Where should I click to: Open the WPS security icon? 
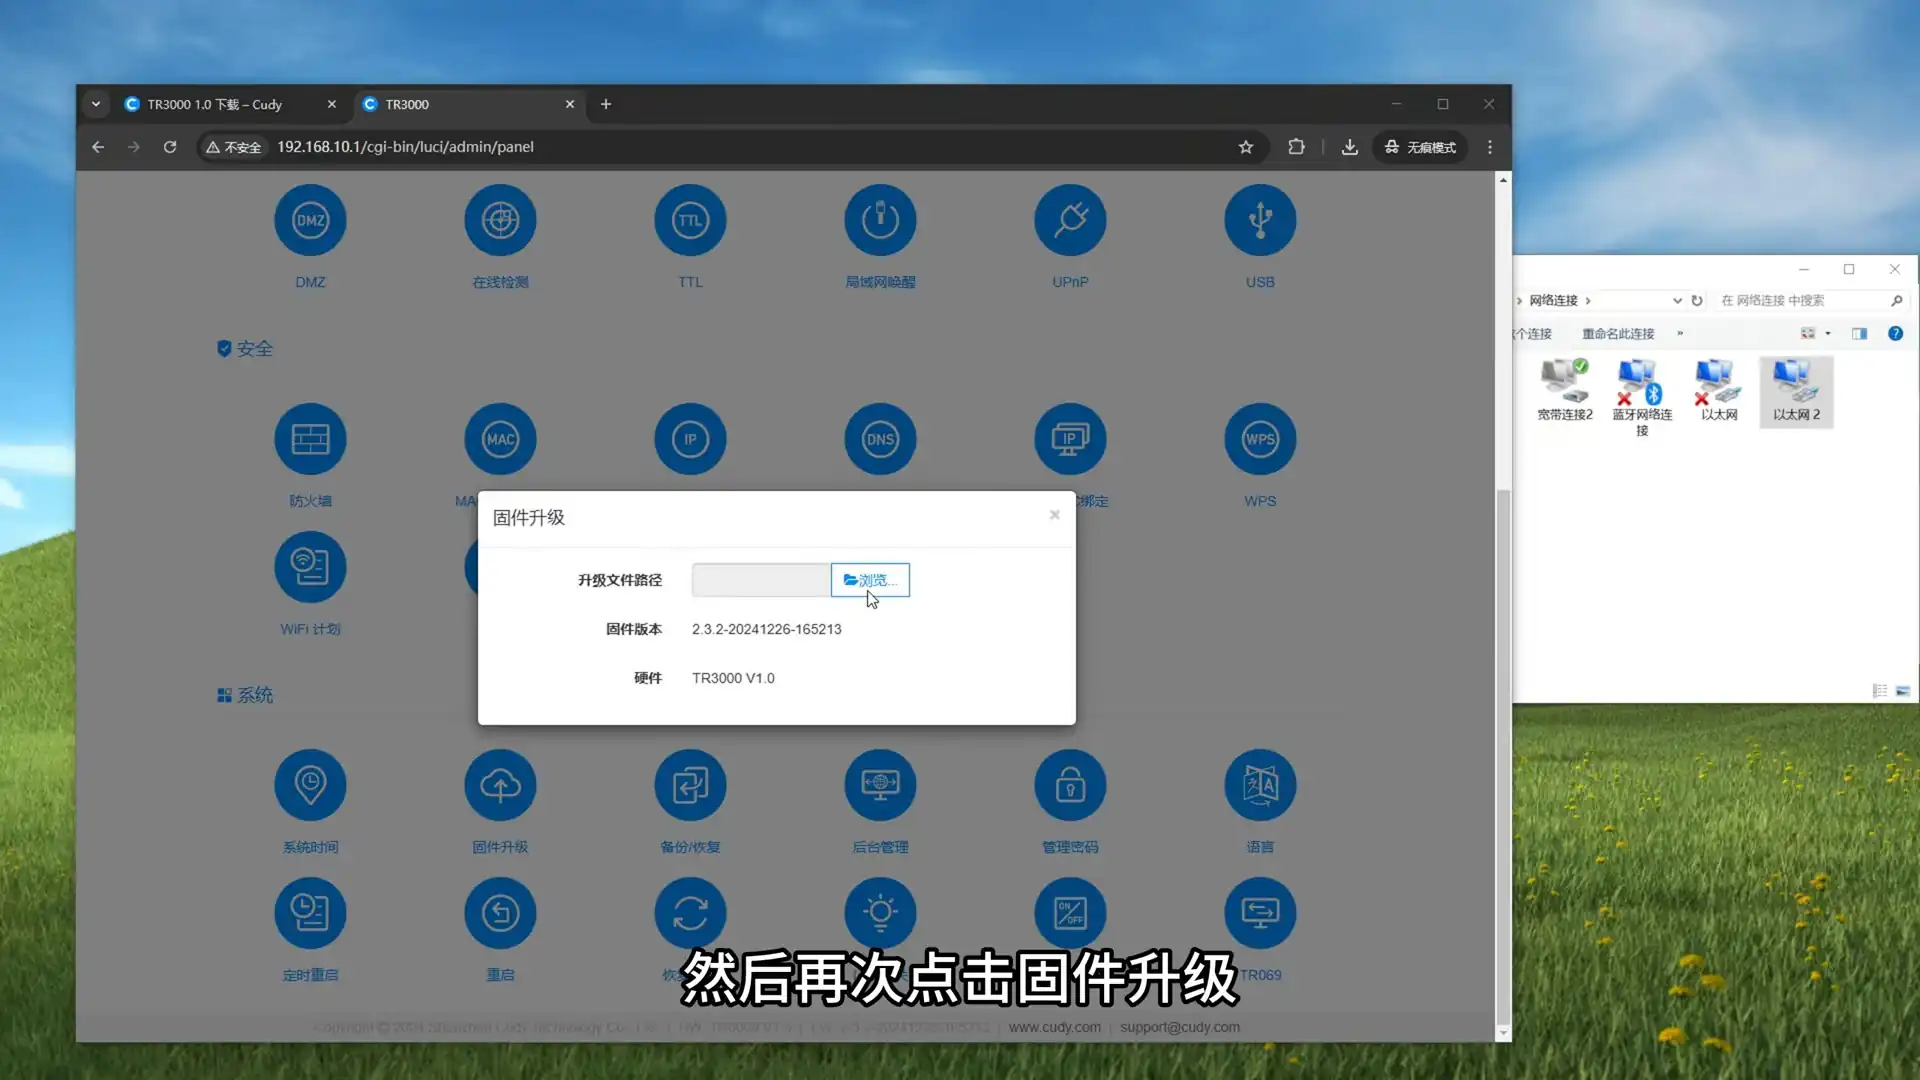coord(1260,440)
